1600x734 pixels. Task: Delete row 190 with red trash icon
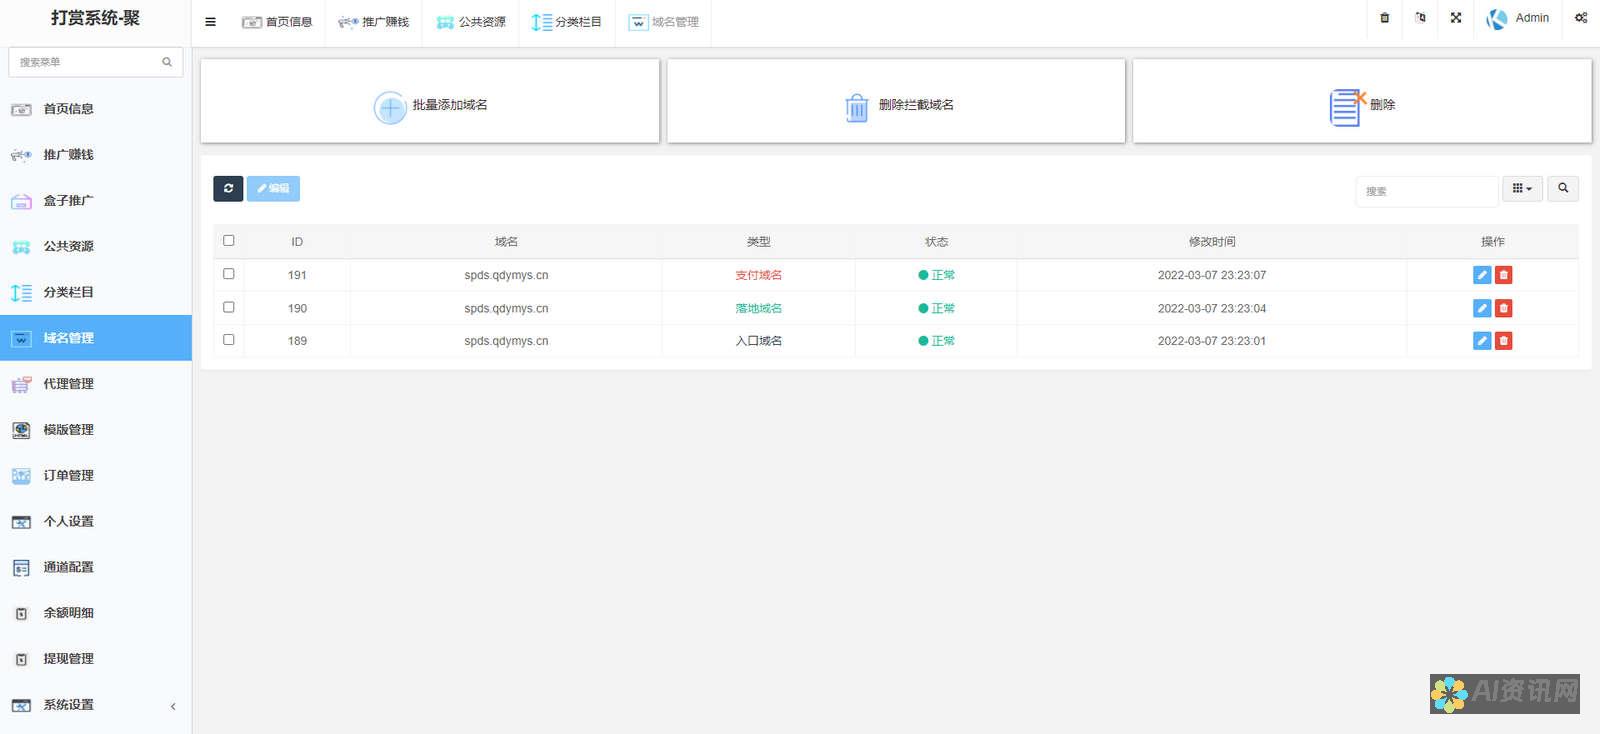point(1503,308)
